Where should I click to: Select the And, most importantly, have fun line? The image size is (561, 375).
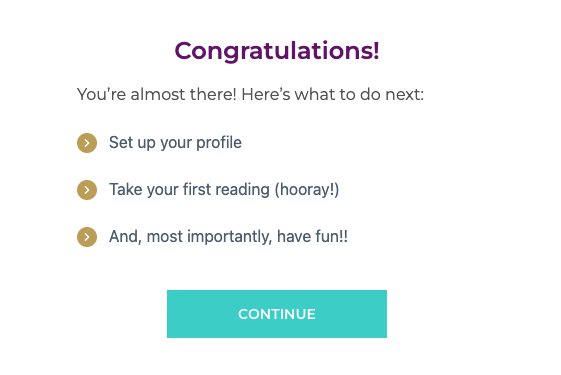pyautogui.click(x=228, y=237)
